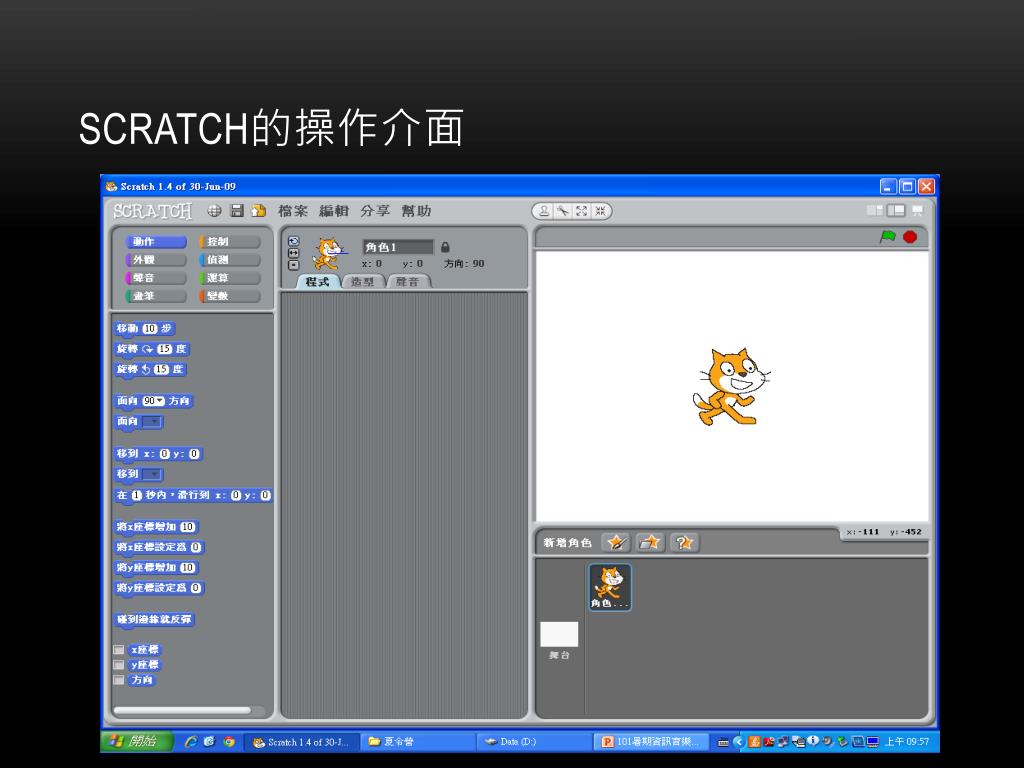Switch to presentation mode
This screenshot has width=1024, height=768.
click(x=918, y=210)
